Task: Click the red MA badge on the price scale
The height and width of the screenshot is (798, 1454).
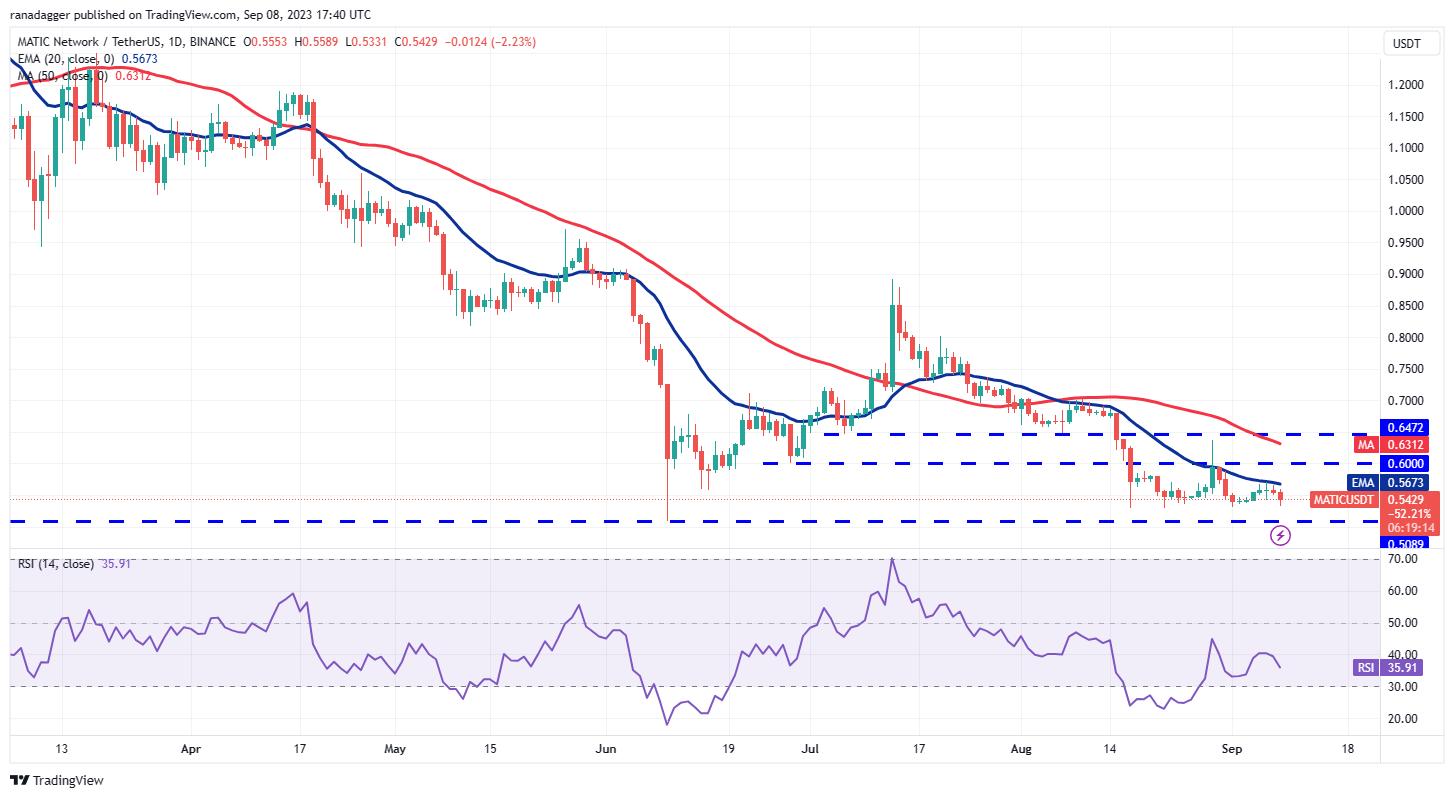Action: pos(1366,444)
